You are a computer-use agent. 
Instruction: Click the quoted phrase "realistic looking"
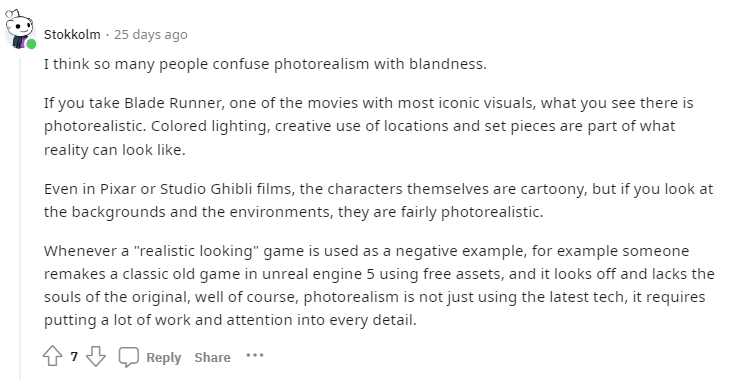tap(196, 251)
